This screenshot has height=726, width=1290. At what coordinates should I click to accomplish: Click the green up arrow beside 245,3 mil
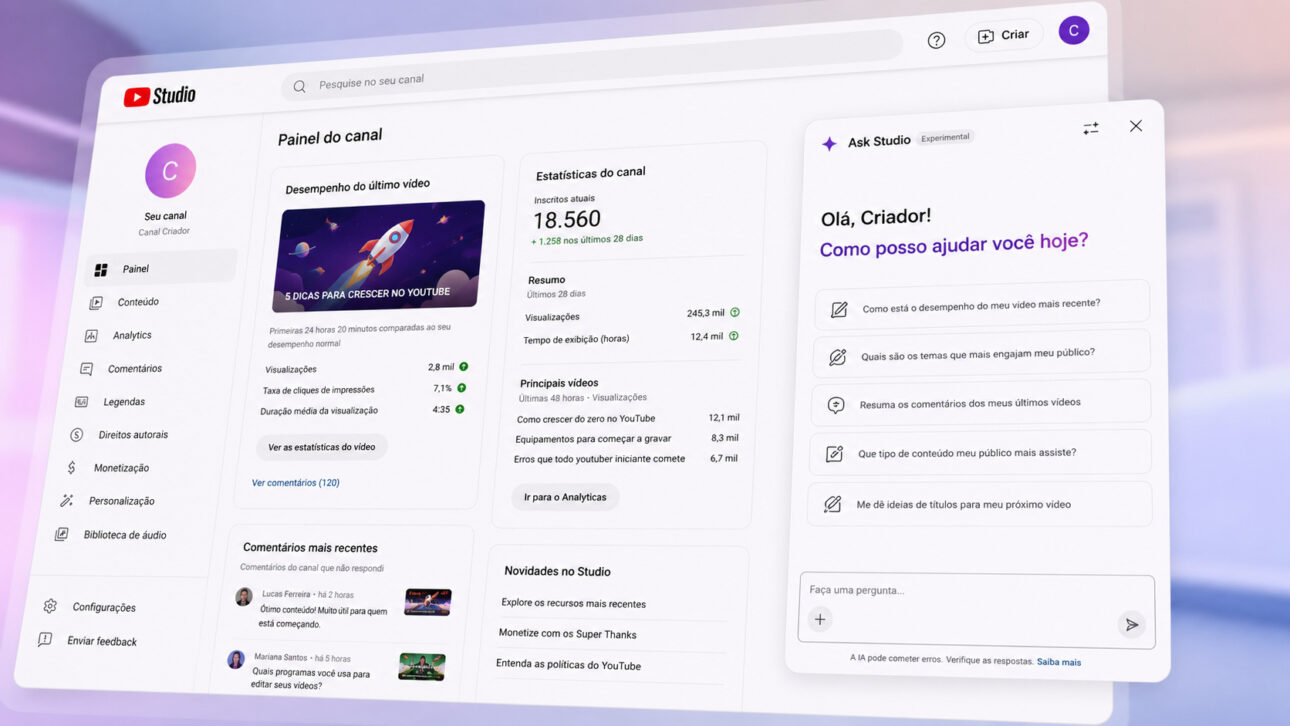click(x=735, y=312)
